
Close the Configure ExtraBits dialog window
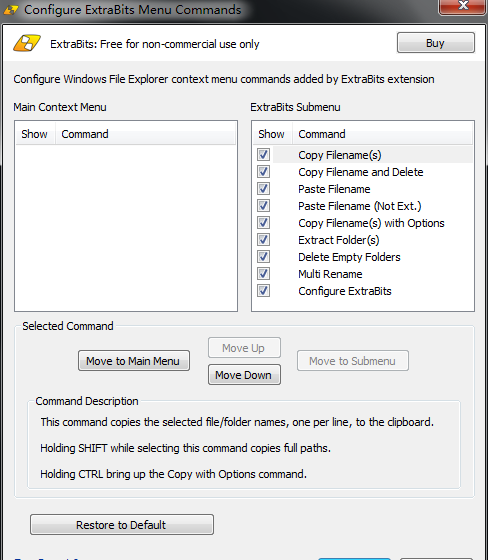pos(463,5)
